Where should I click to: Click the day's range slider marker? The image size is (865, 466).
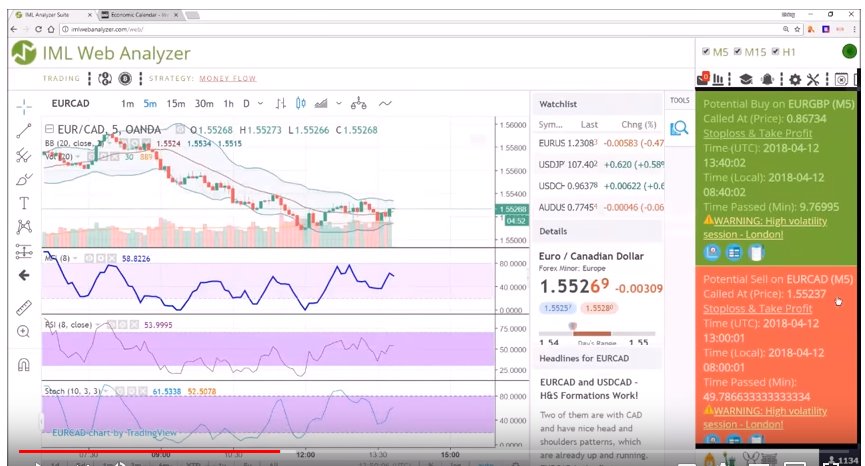(x=573, y=326)
